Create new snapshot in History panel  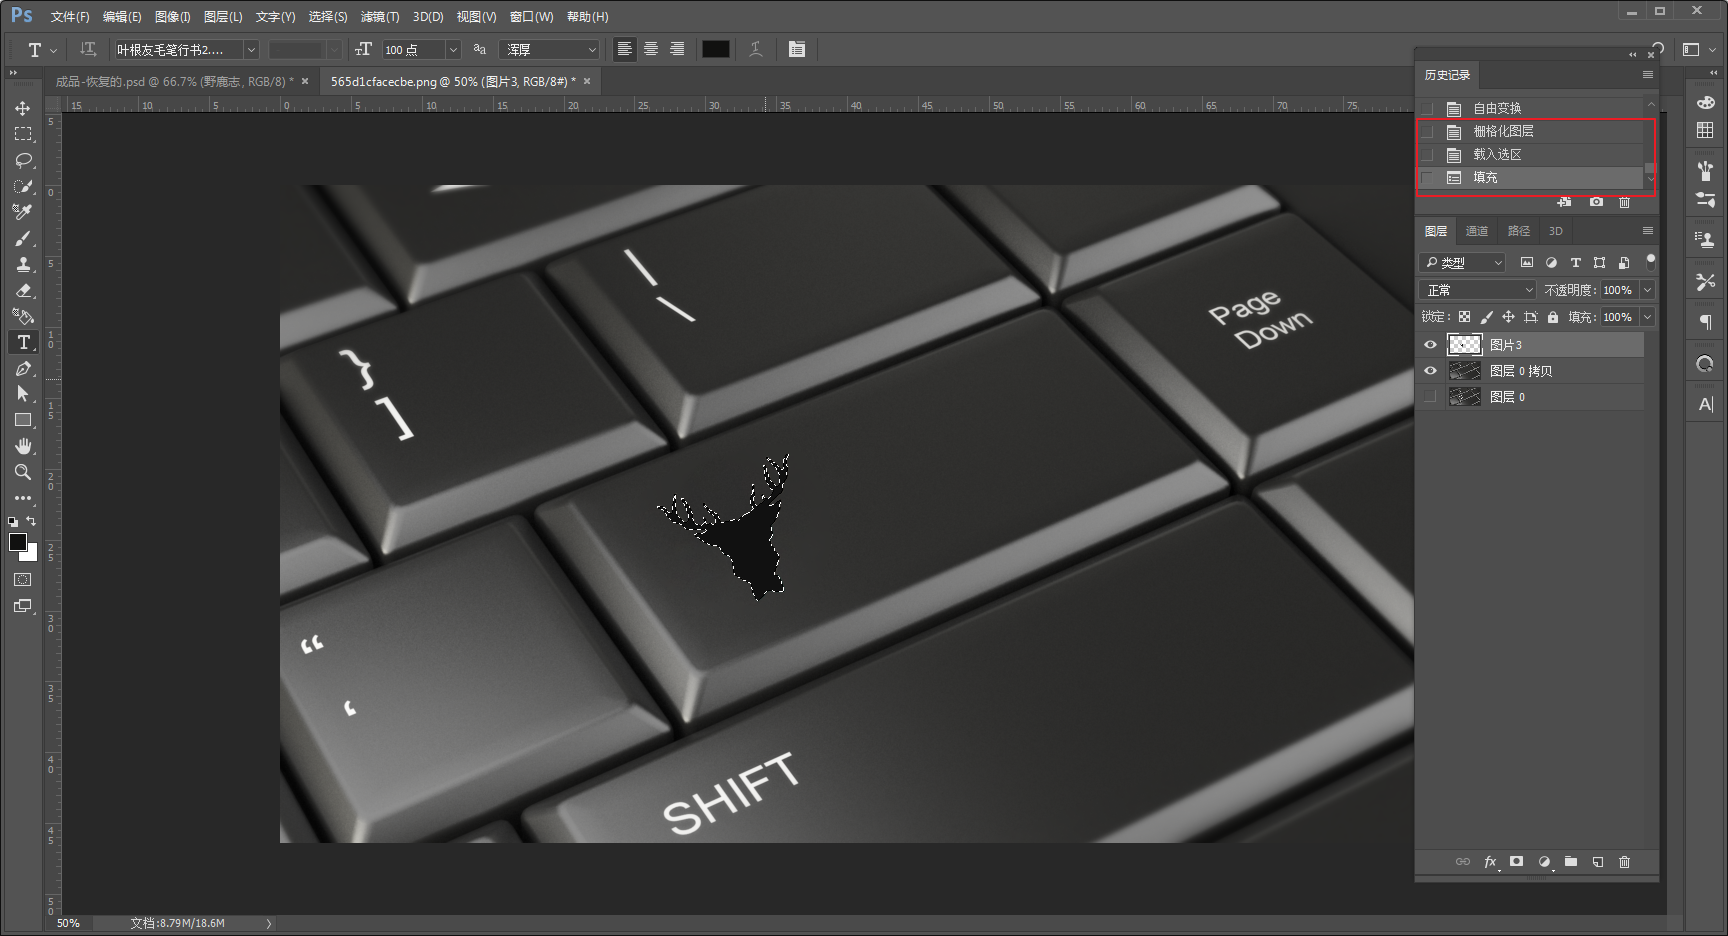(x=1596, y=202)
